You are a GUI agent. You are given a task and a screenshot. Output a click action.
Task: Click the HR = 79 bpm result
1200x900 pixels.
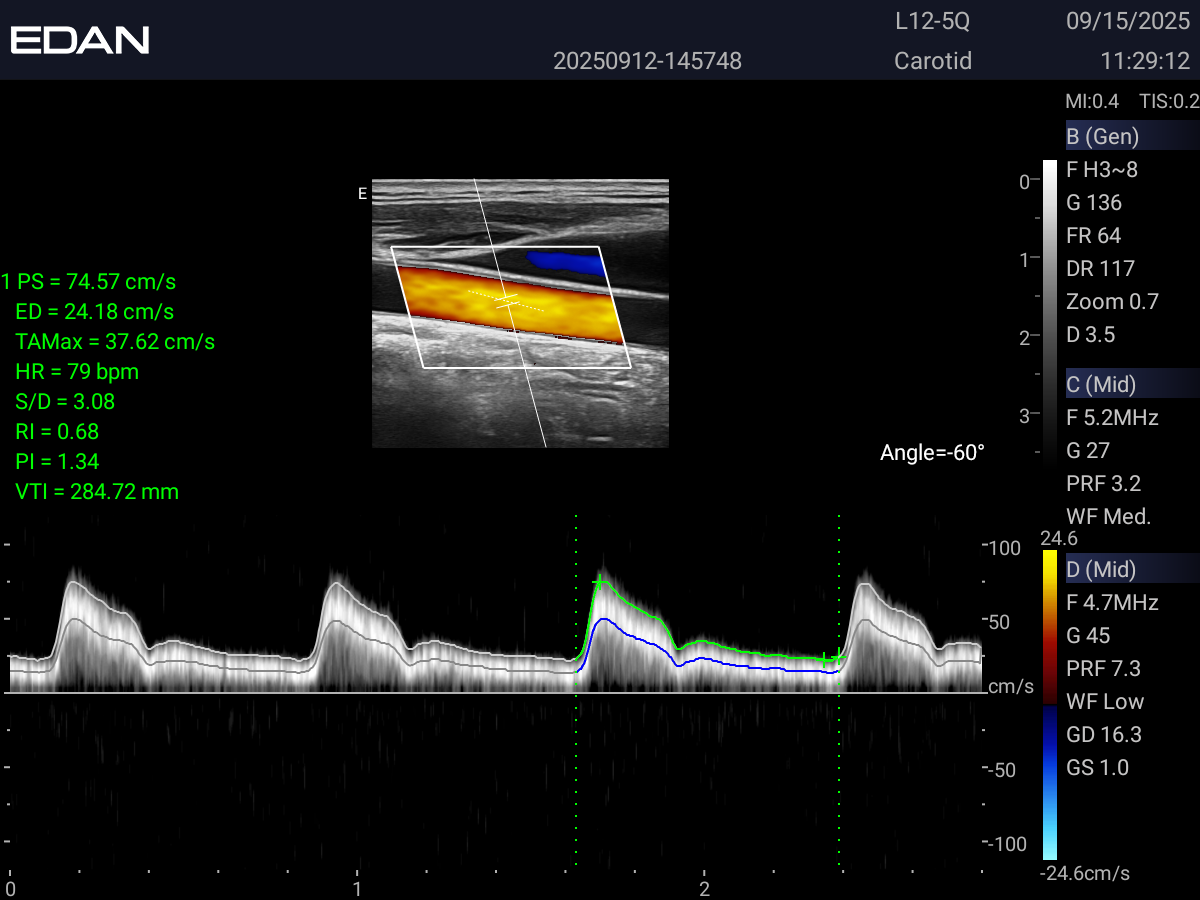(x=77, y=371)
